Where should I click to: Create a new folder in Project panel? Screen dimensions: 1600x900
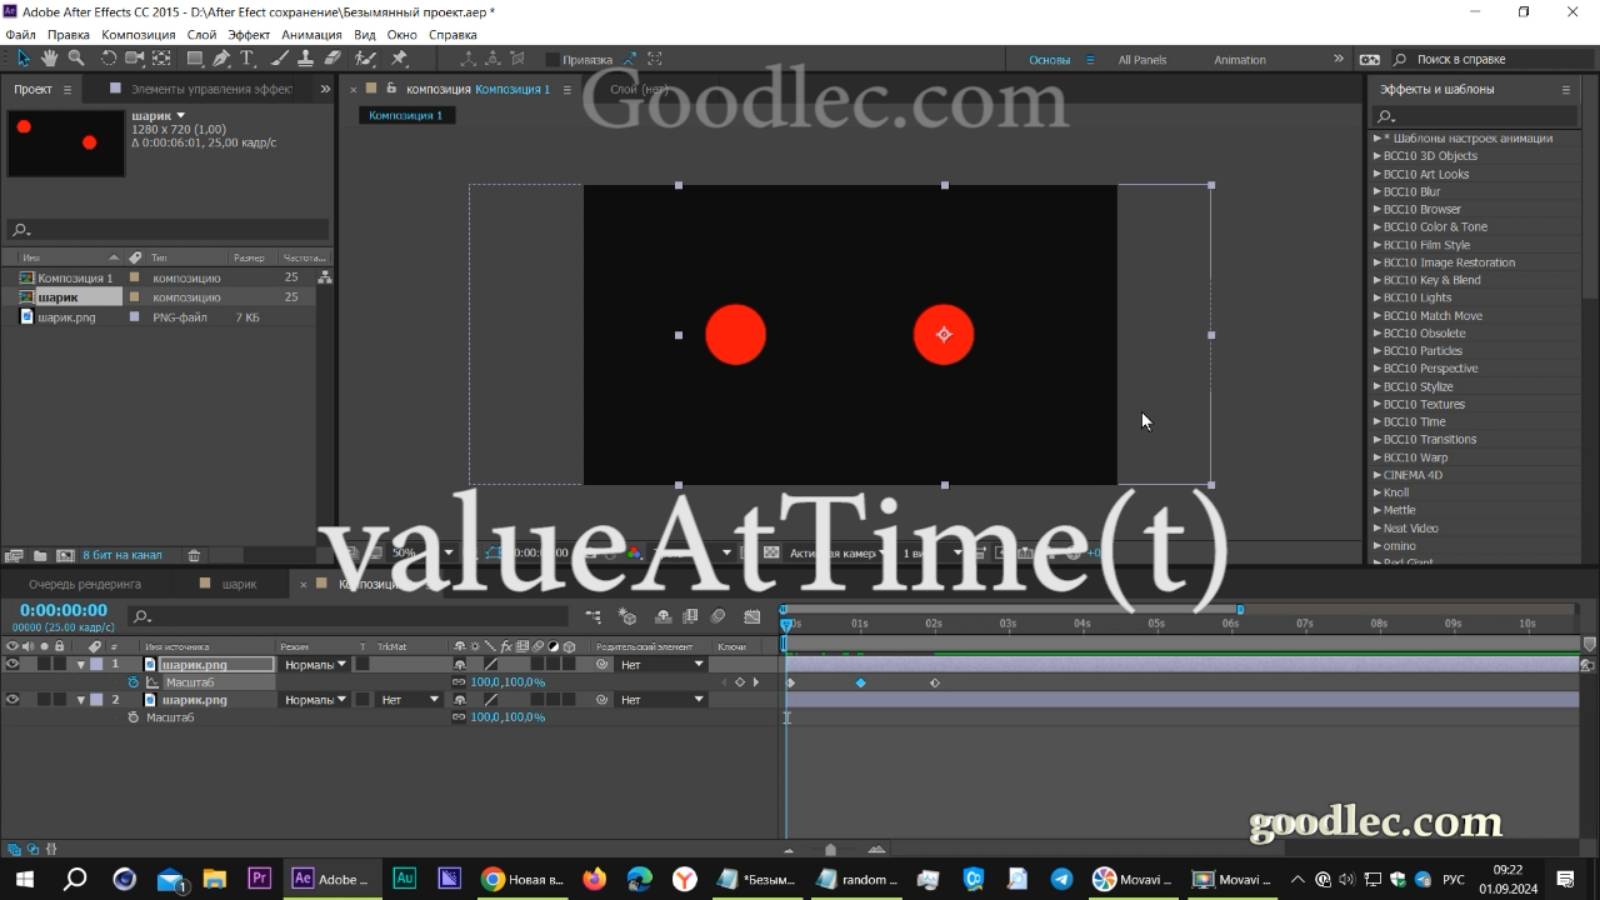(40, 555)
